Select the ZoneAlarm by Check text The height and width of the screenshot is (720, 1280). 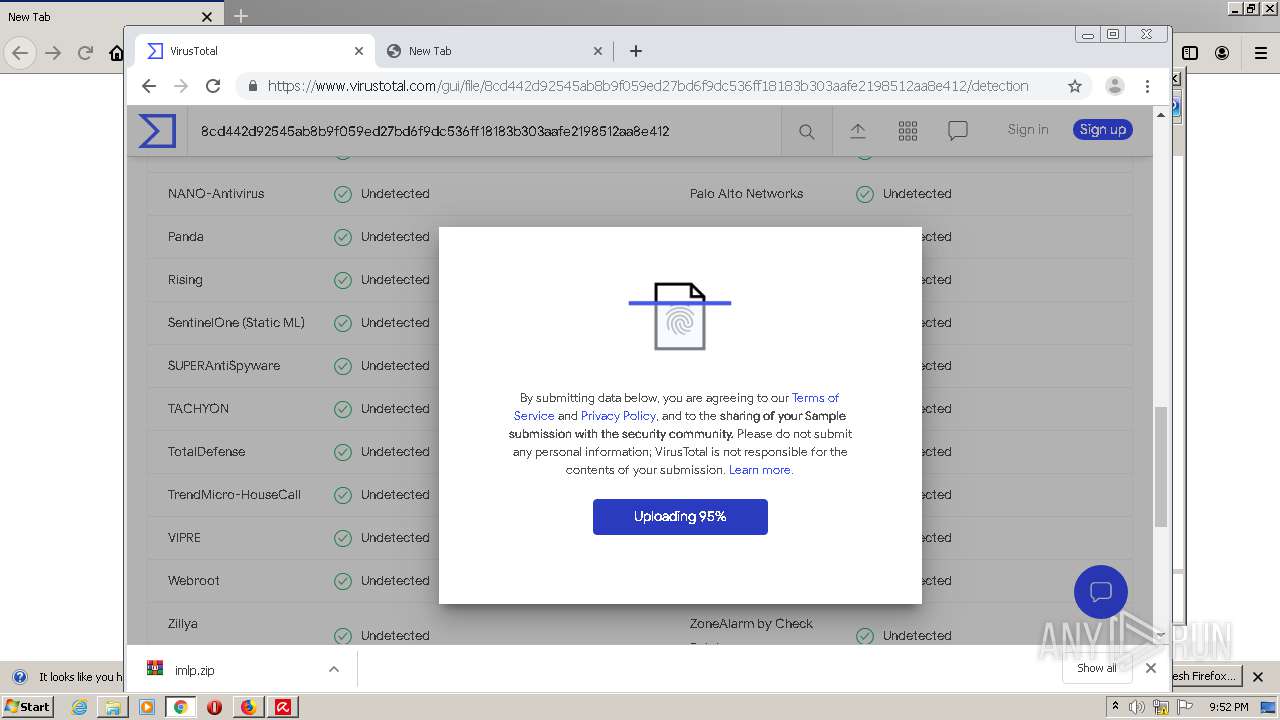tap(751, 624)
